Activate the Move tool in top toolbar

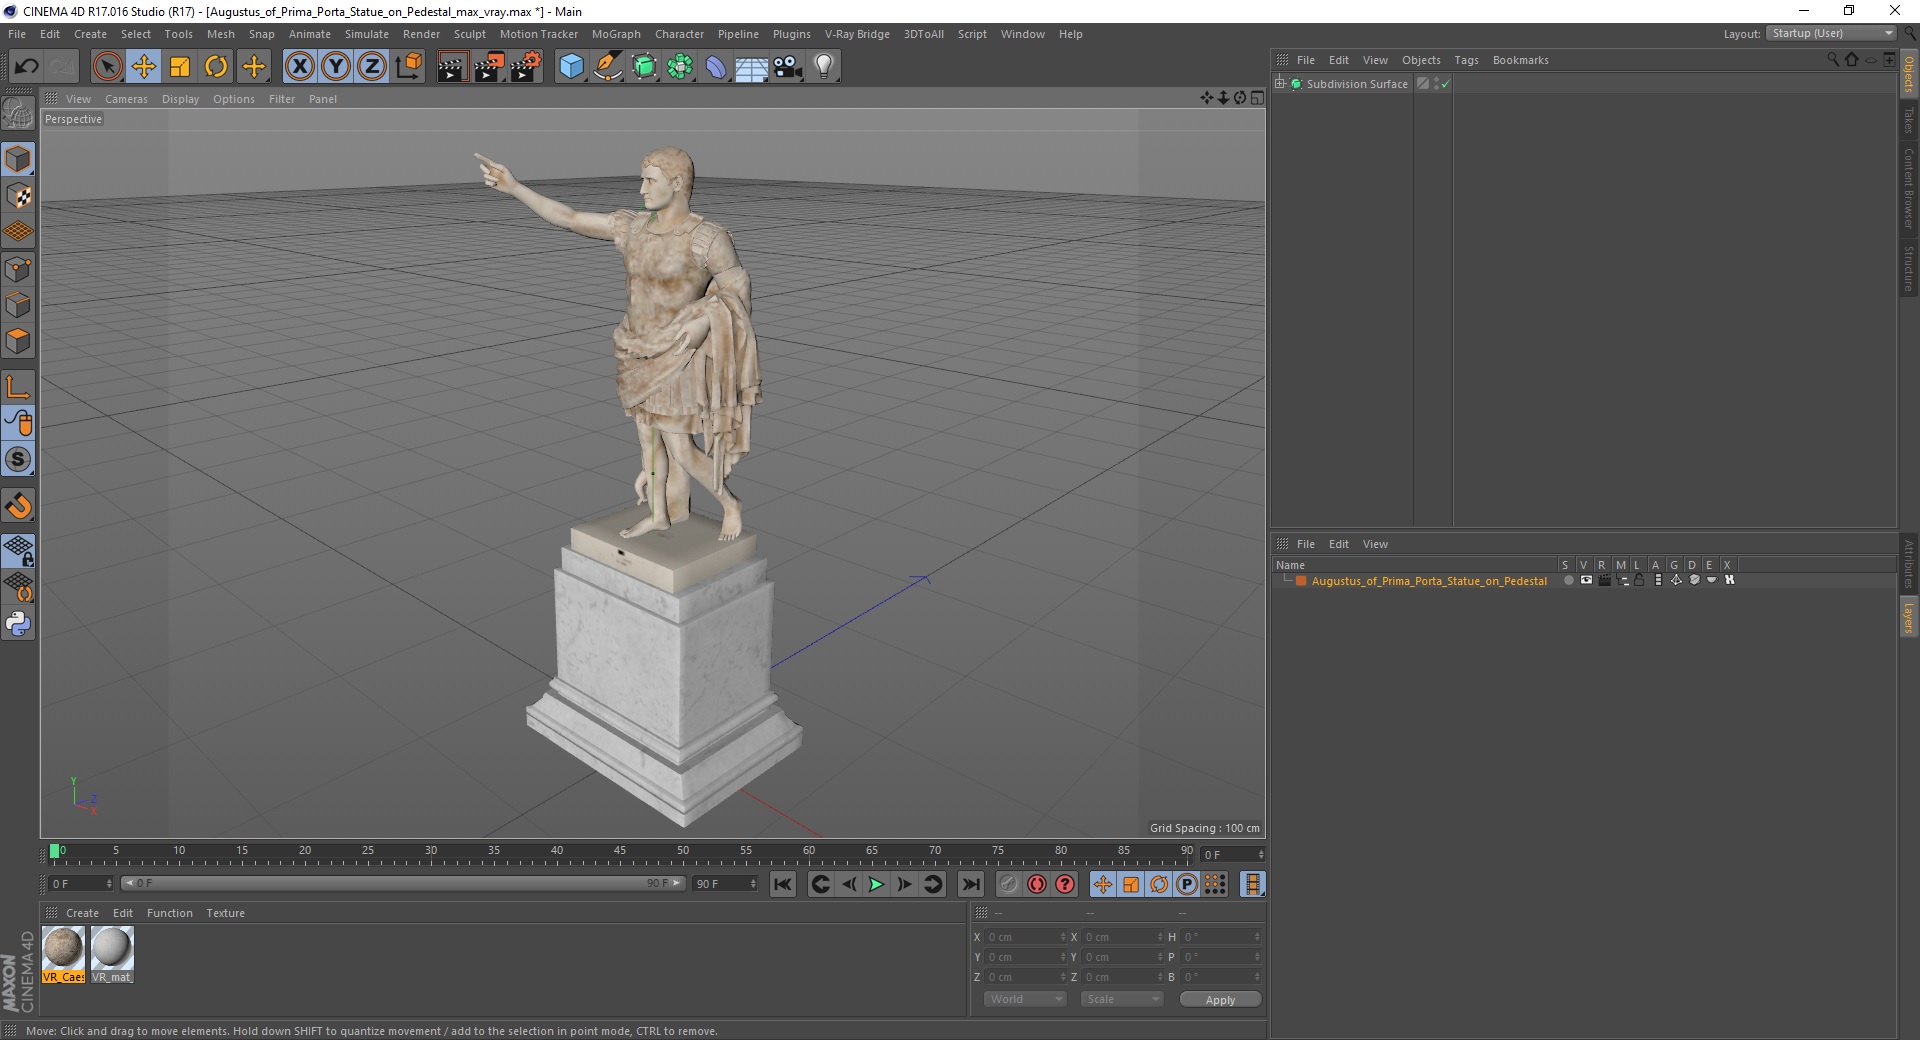click(143, 67)
